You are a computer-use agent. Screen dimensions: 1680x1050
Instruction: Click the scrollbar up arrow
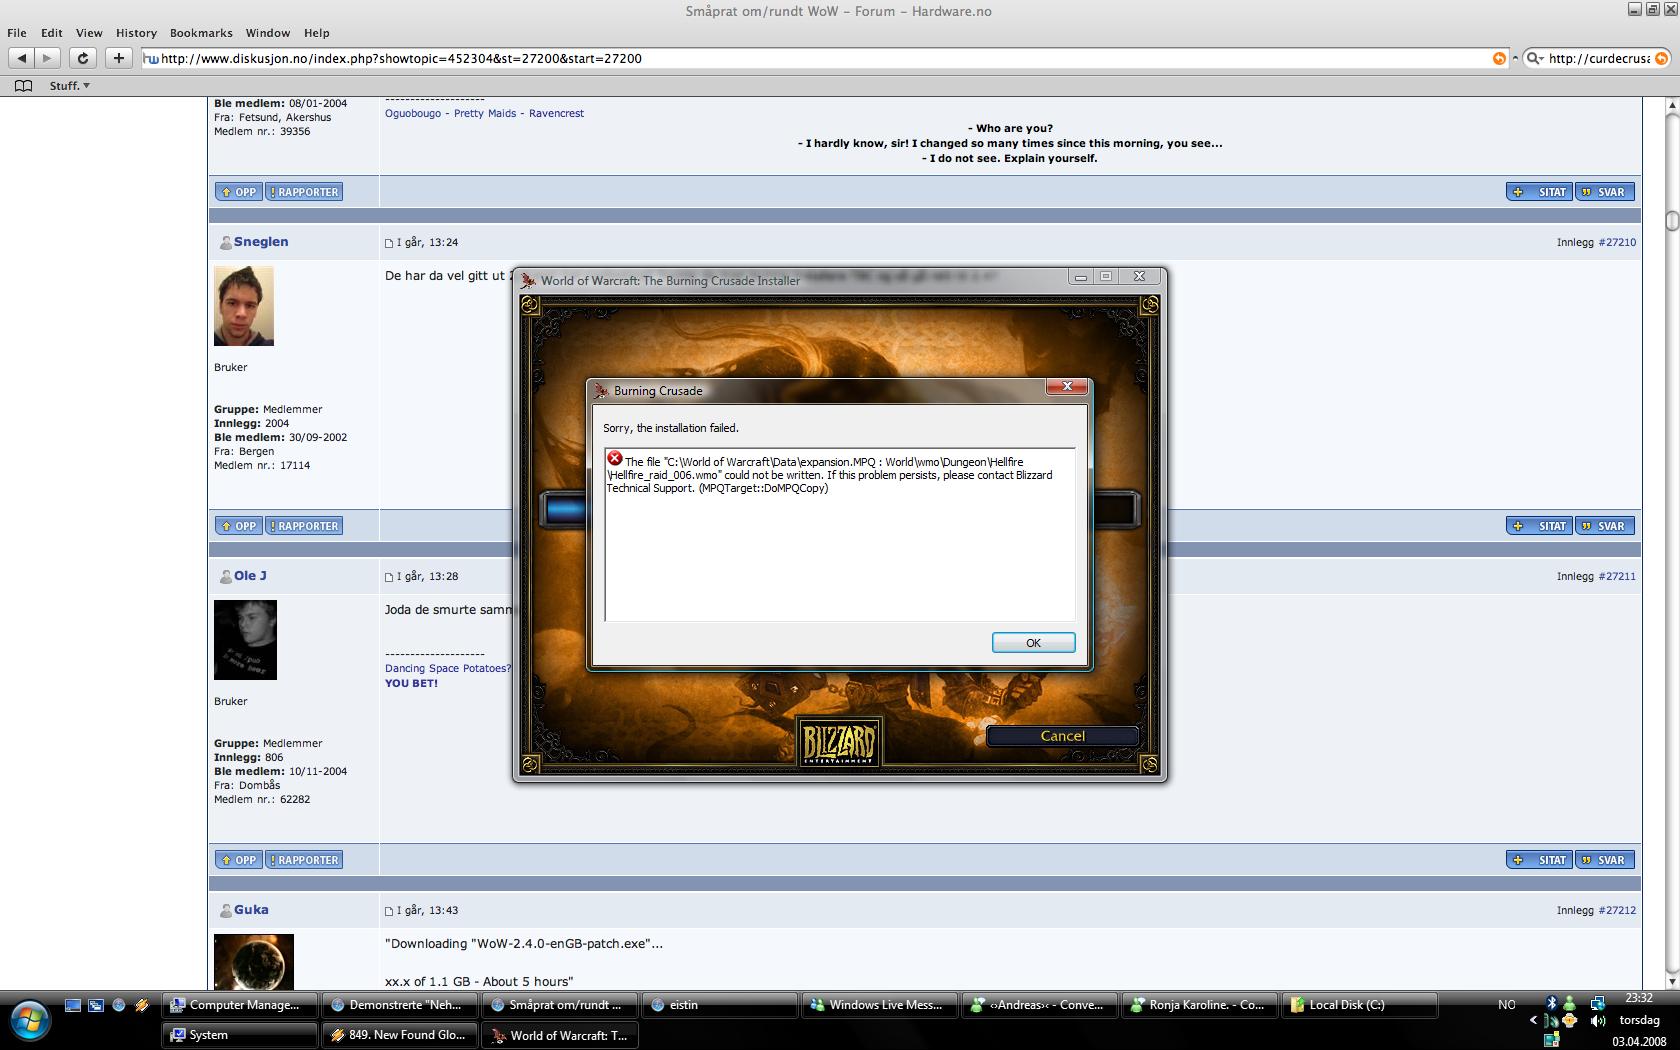tap(1672, 104)
